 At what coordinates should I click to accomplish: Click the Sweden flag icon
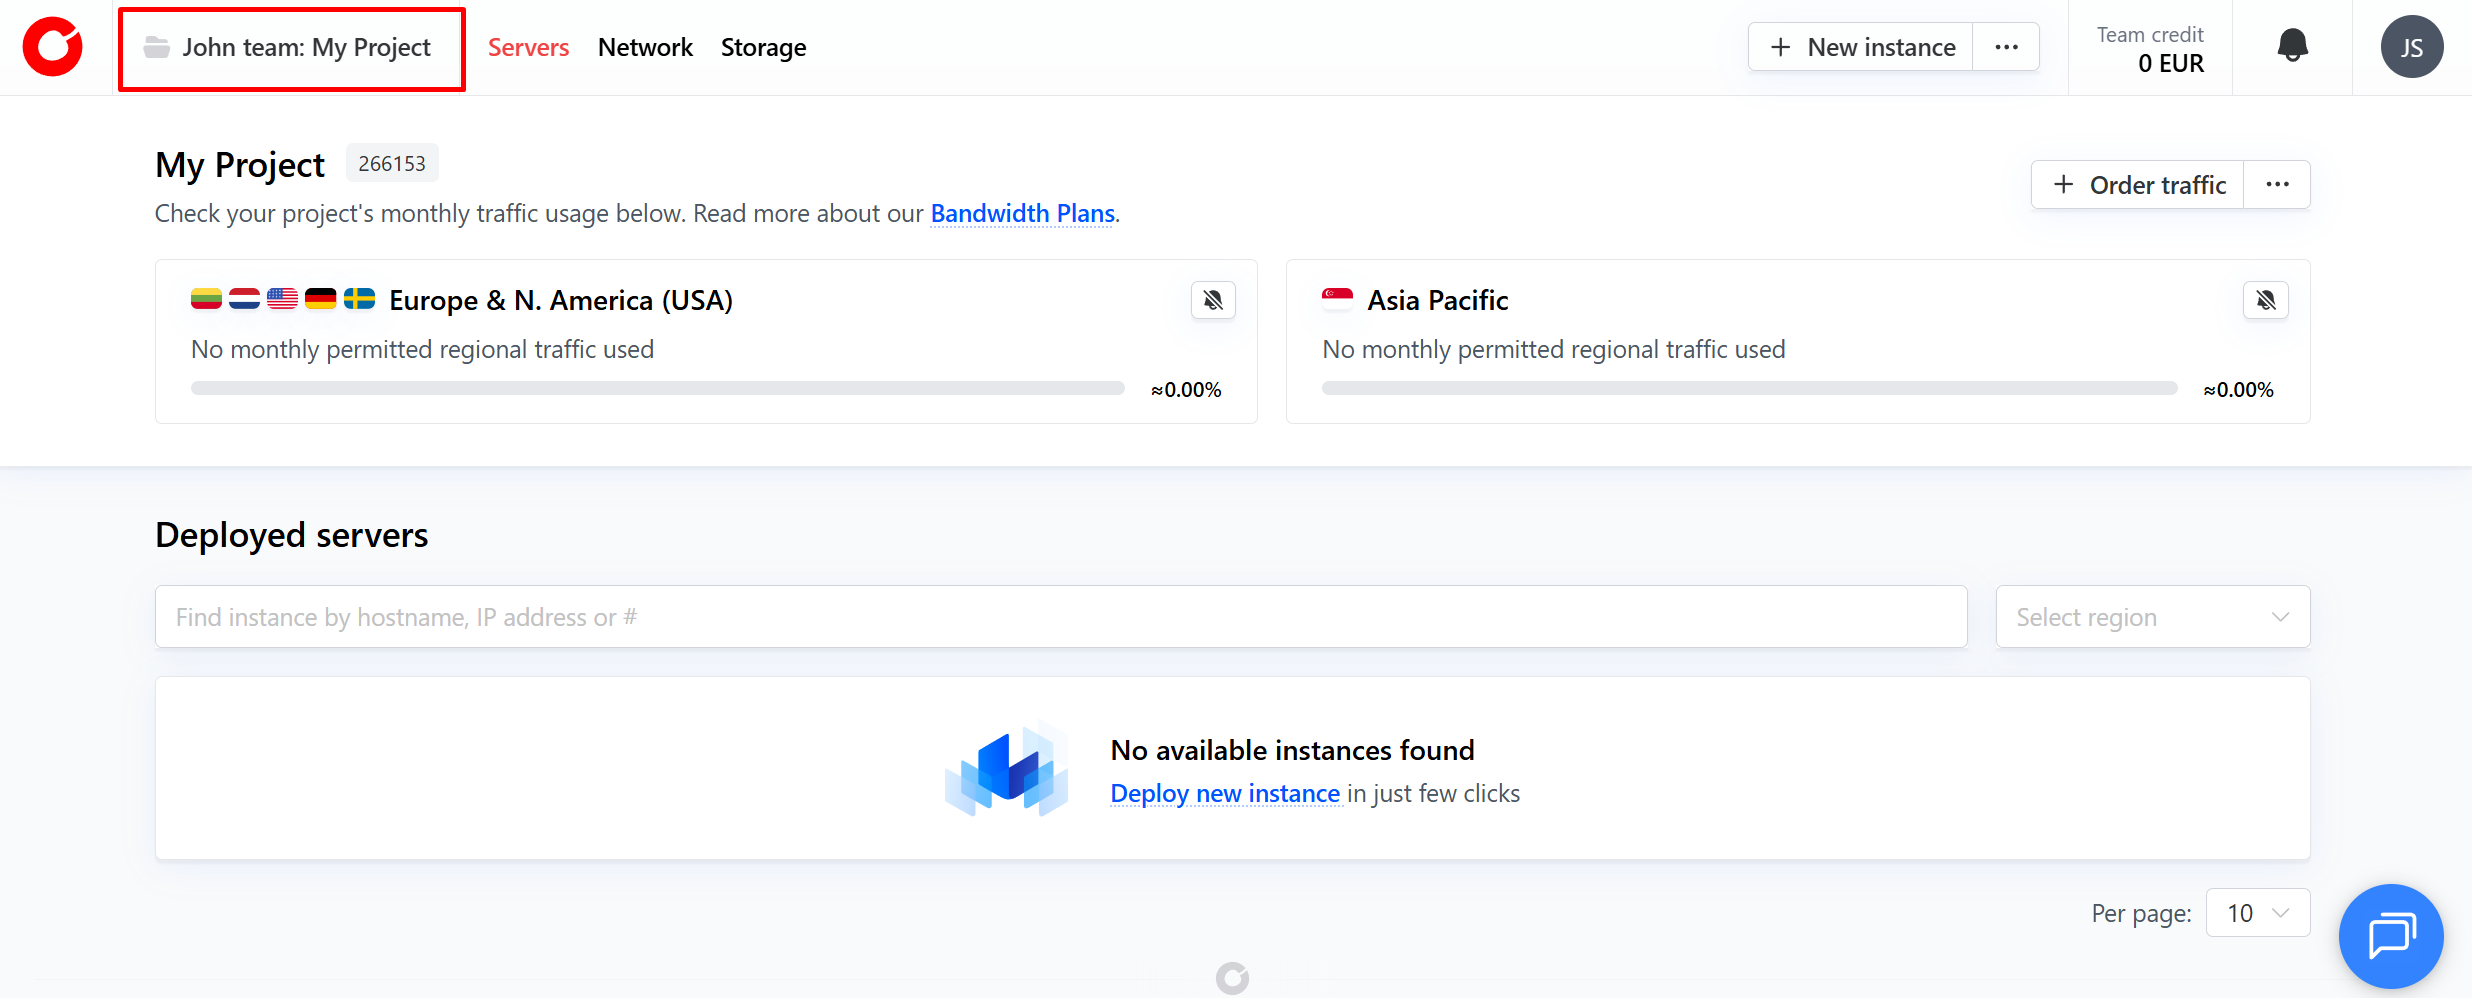[x=359, y=299]
